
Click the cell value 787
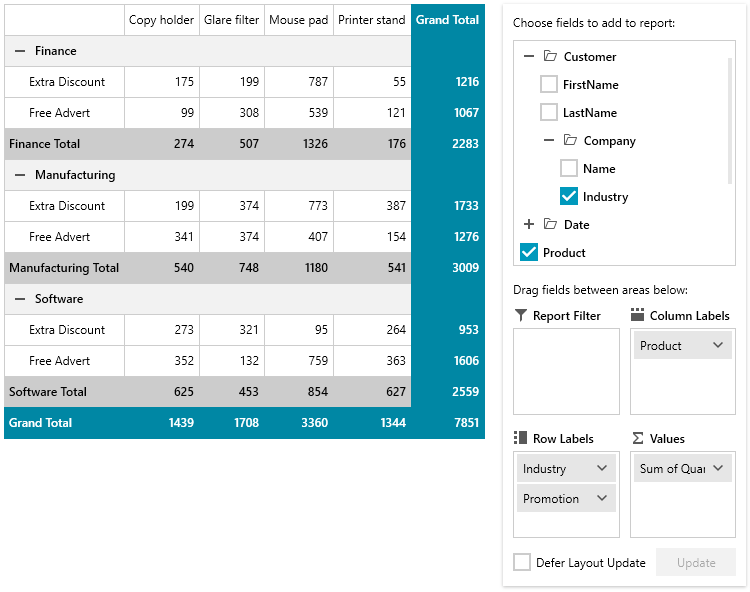tap(318, 82)
